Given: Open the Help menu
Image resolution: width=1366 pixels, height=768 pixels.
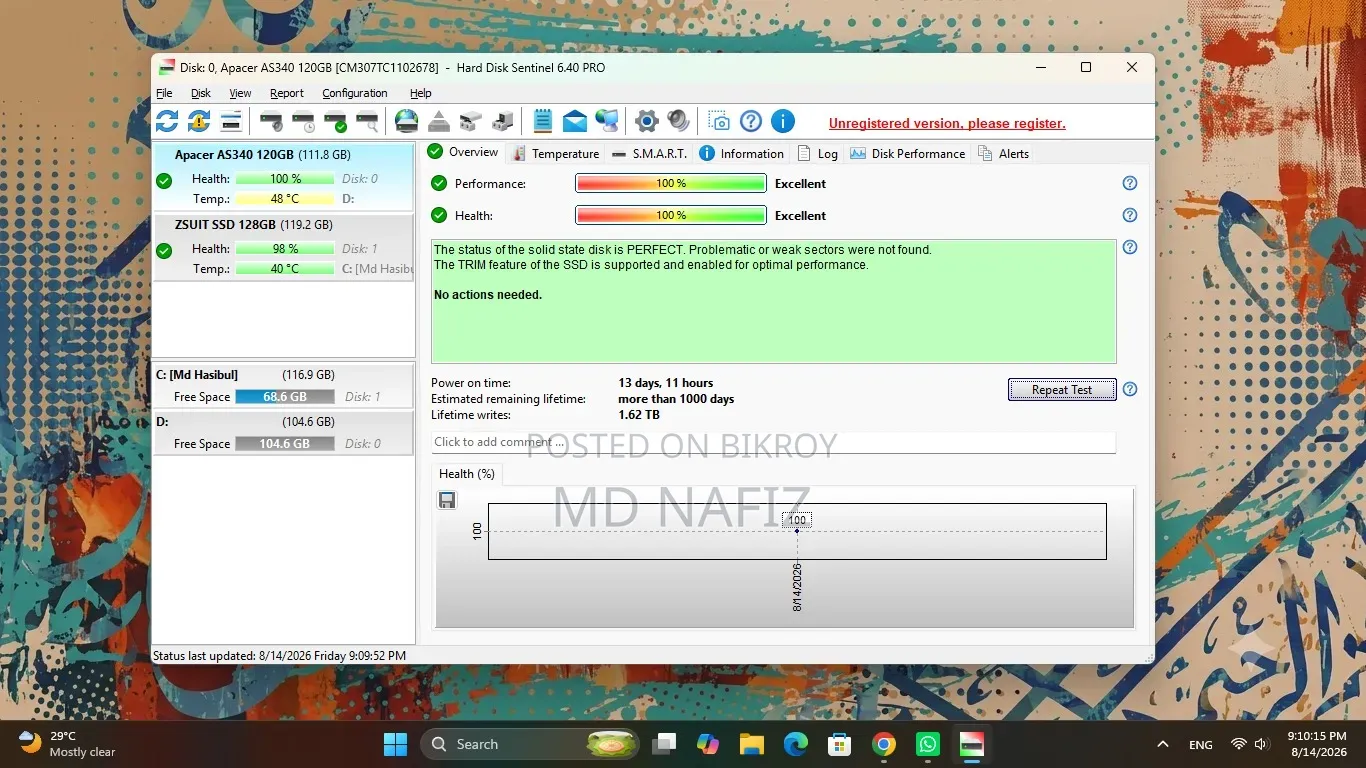Looking at the screenshot, I should point(421,93).
